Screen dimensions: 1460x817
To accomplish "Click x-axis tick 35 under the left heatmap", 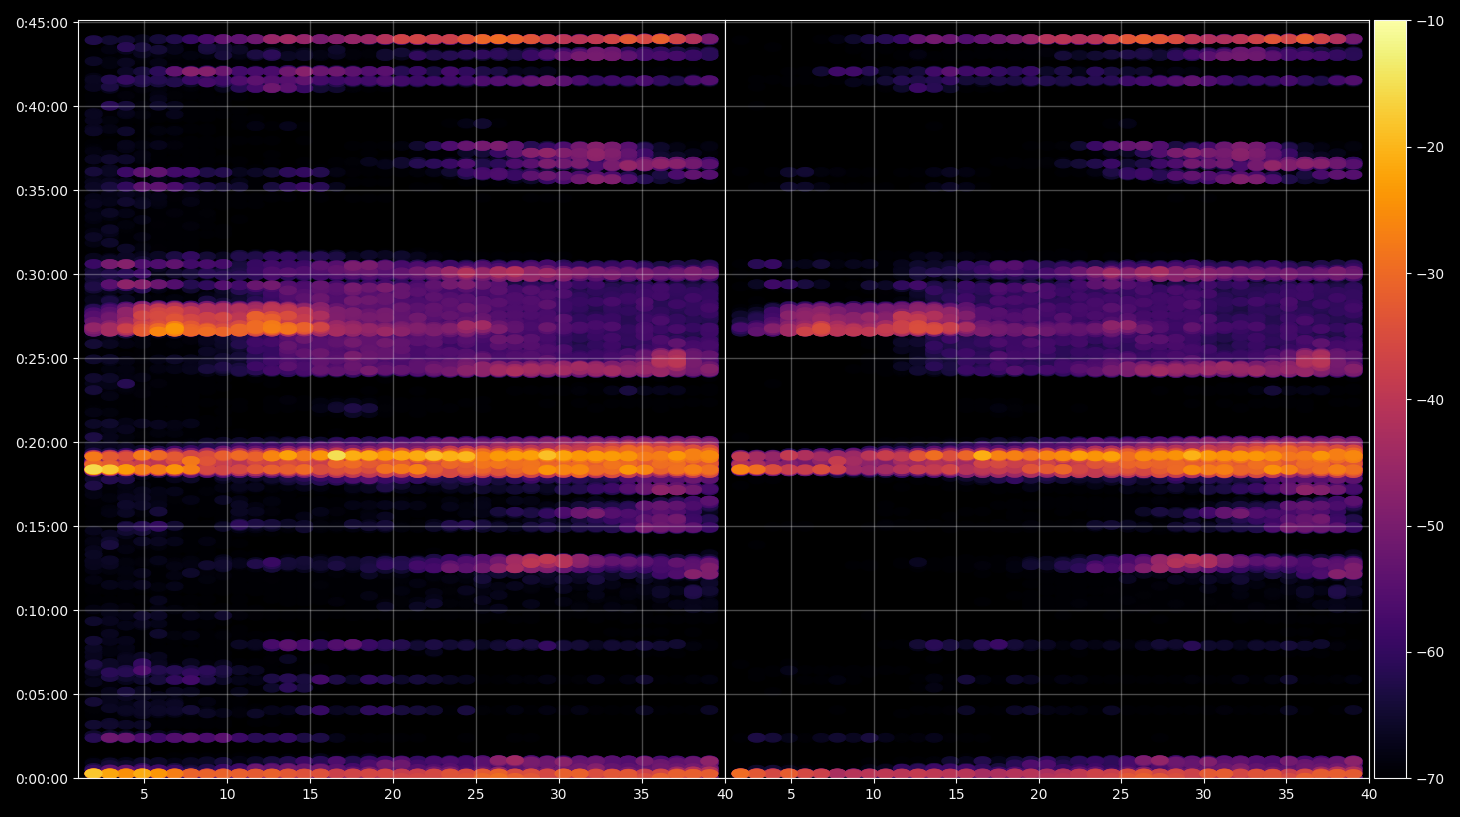I will click(641, 795).
